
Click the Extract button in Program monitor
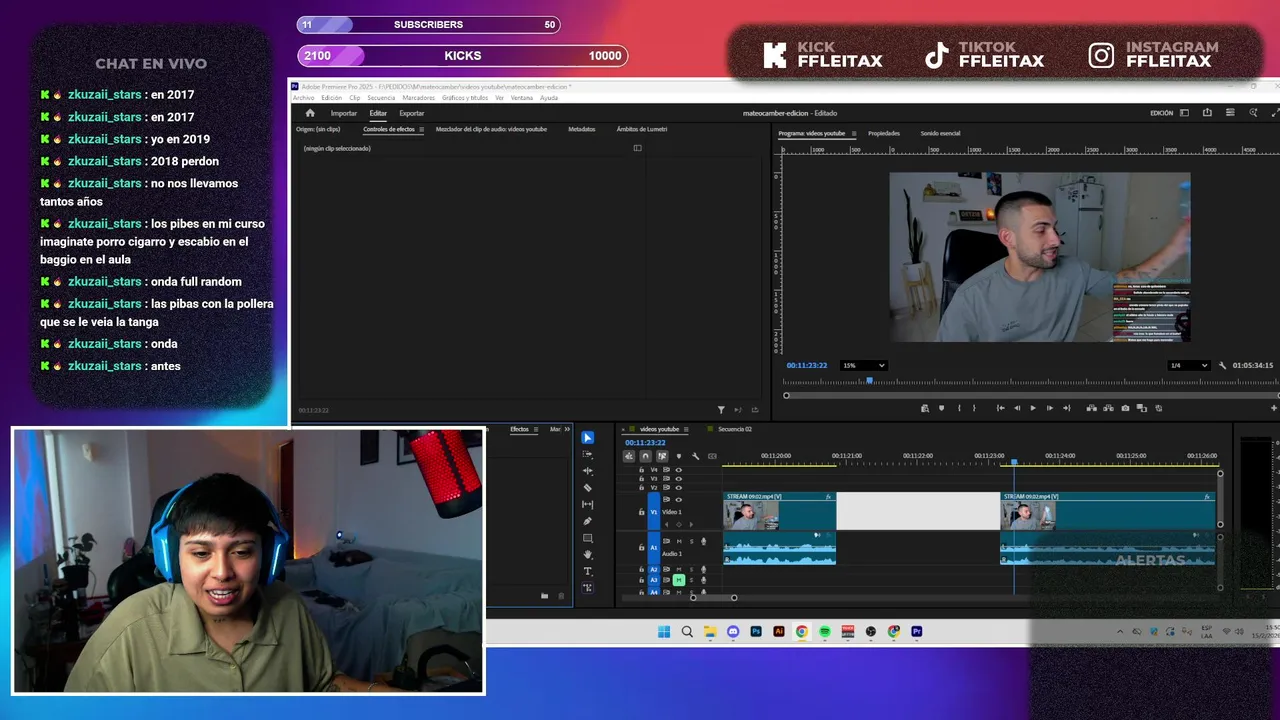tap(1108, 408)
